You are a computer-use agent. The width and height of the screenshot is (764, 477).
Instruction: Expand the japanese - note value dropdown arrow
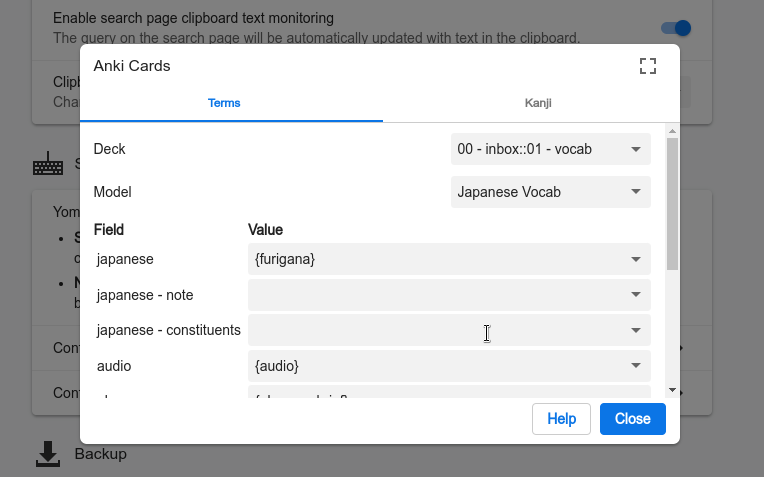[635, 295]
